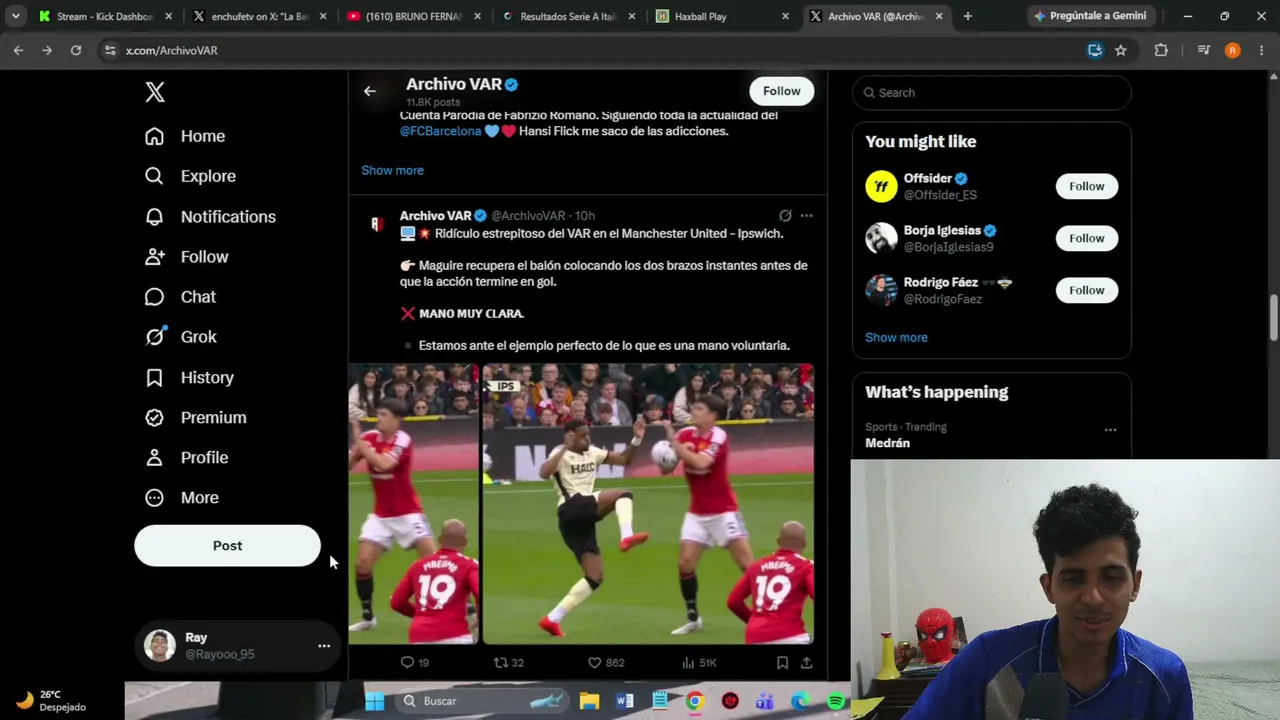
Task: Bookmark this page with the star icon
Action: 1121,50
